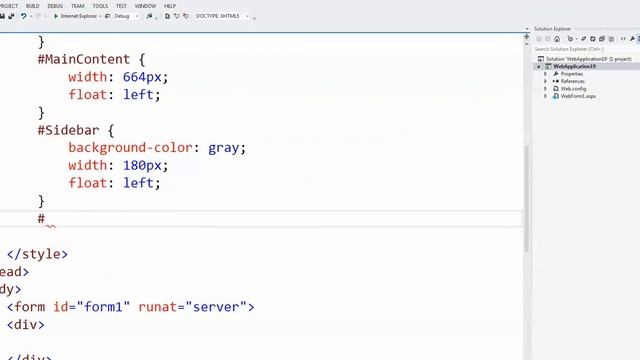Image resolution: width=640 pixels, height=360 pixels.
Task: Collapse the WebApplication19 project node
Action: [x=539, y=67]
